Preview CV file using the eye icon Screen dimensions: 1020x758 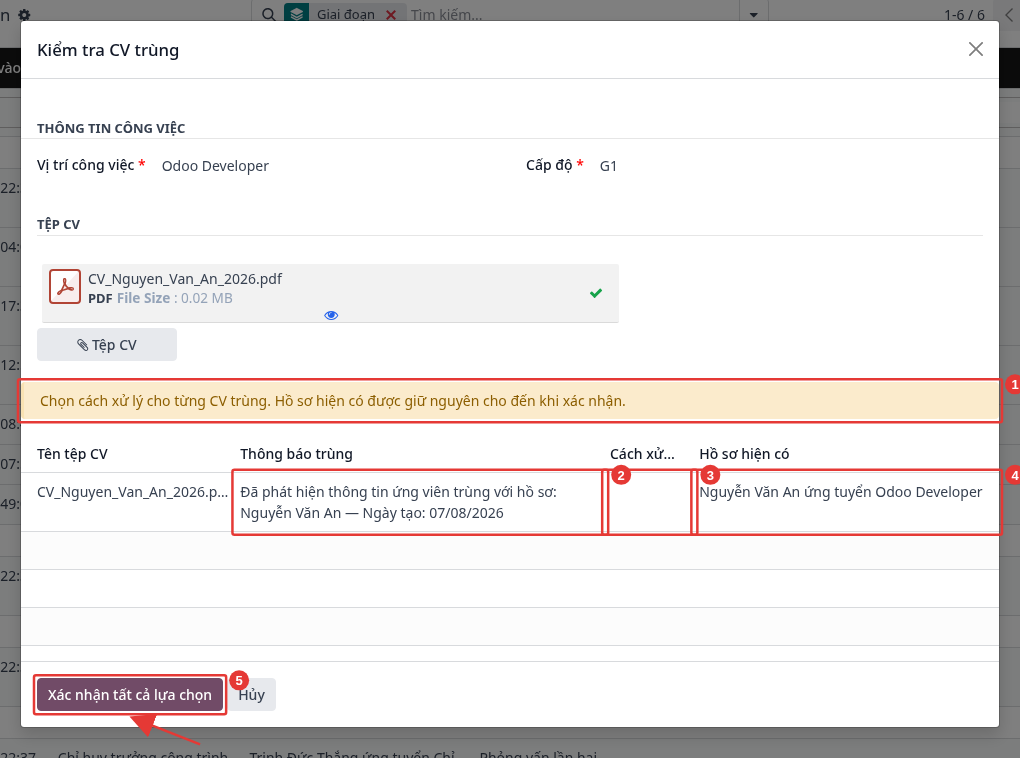pyautogui.click(x=331, y=316)
